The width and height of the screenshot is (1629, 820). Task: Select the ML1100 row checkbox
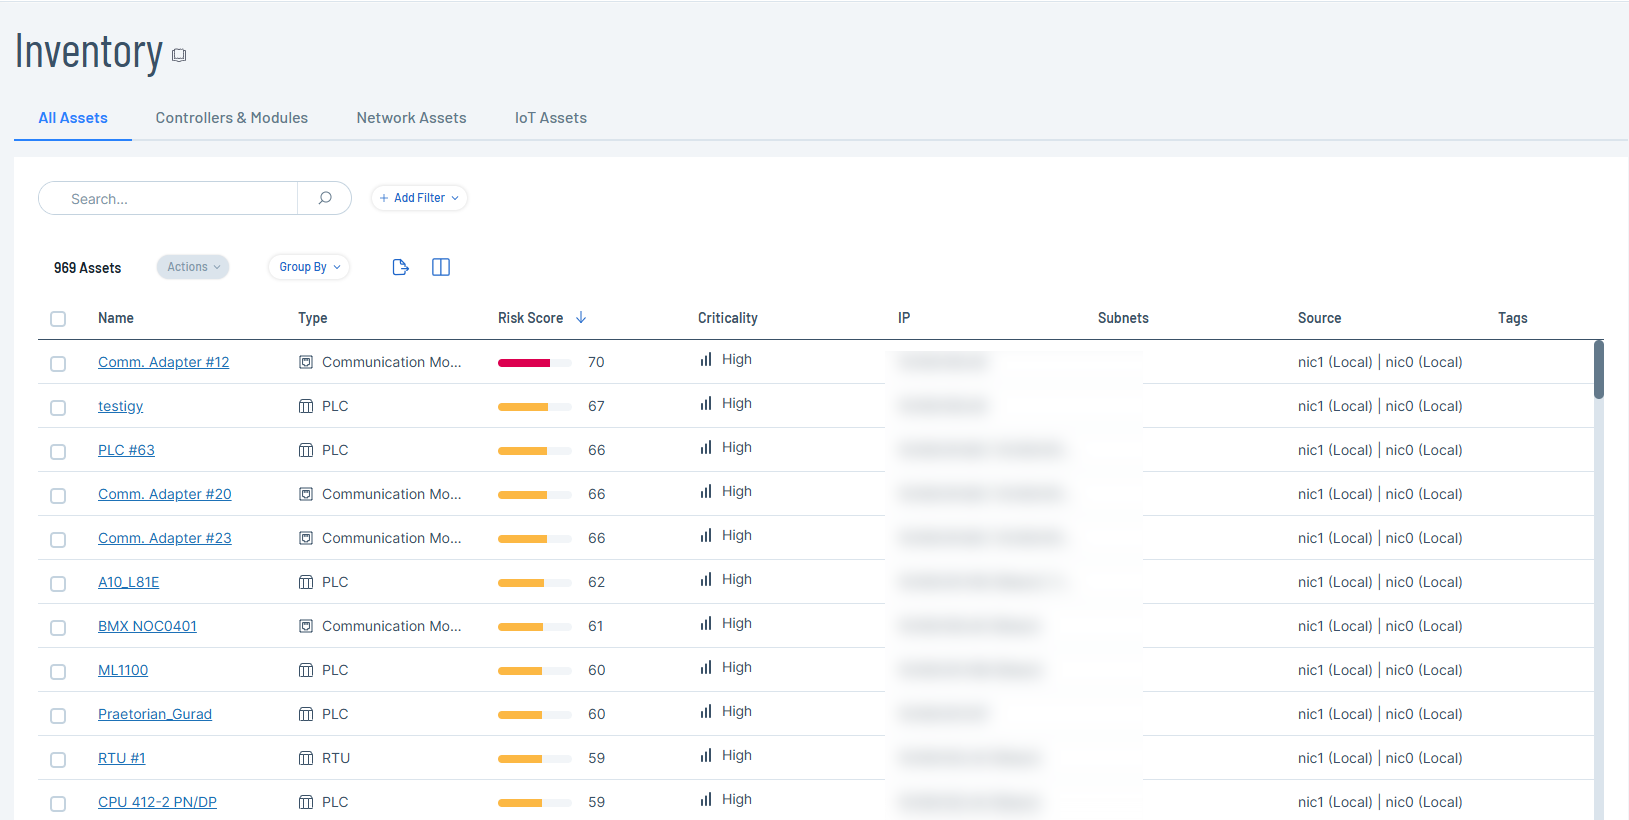[58, 672]
